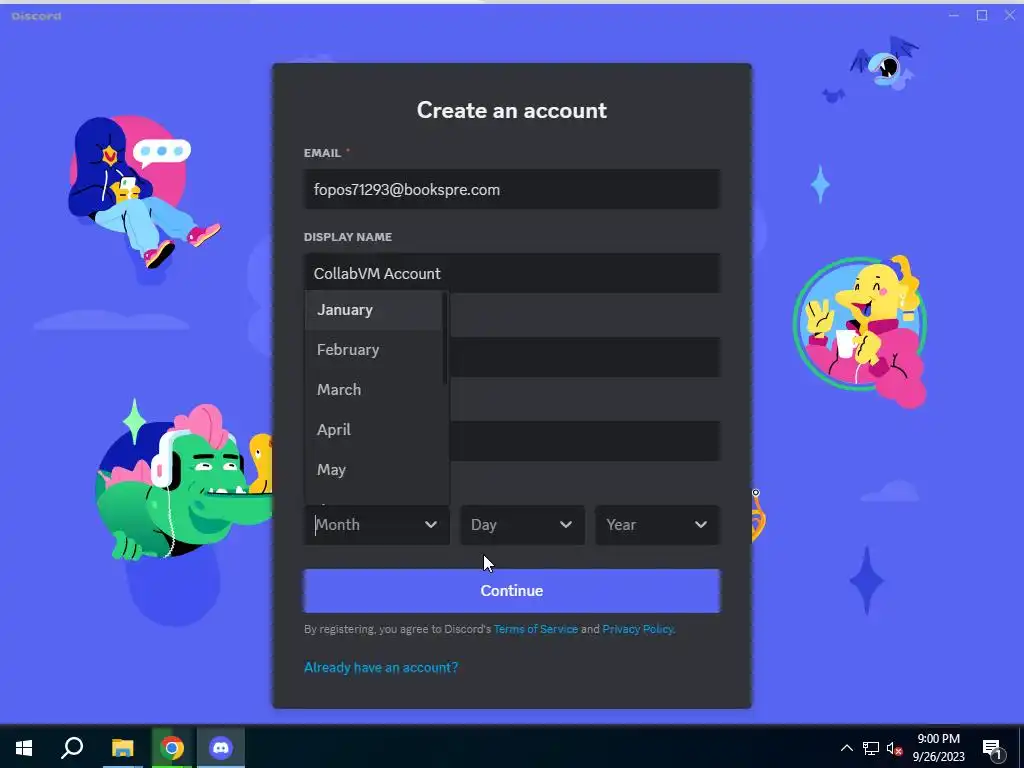Screen dimensions: 1024x768
Task: Show hidden system tray icons
Action: (x=846, y=748)
